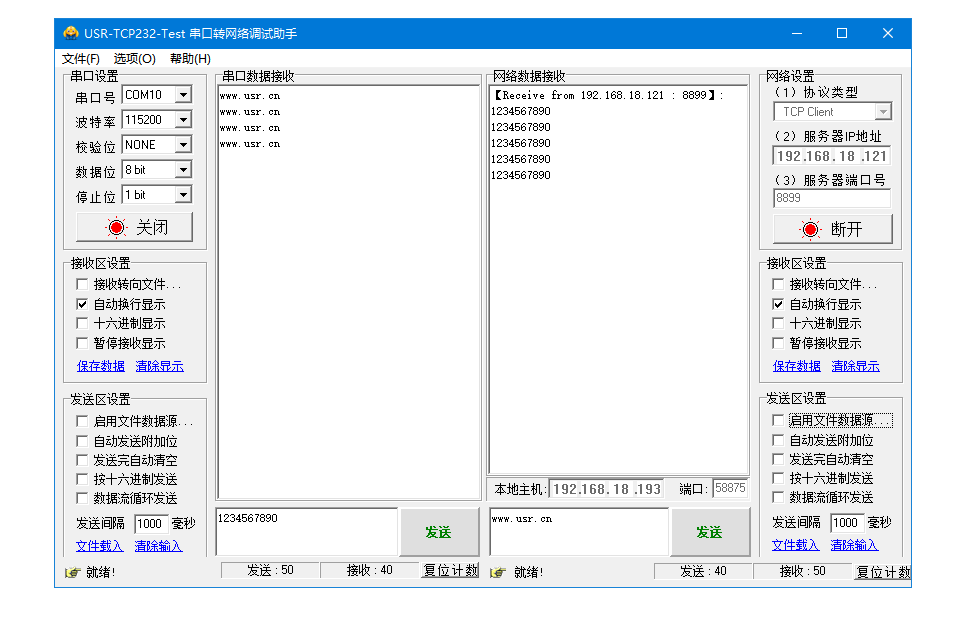Enable network 暂停接收显示 checkbox
The height and width of the screenshot is (620, 980).
[779, 343]
